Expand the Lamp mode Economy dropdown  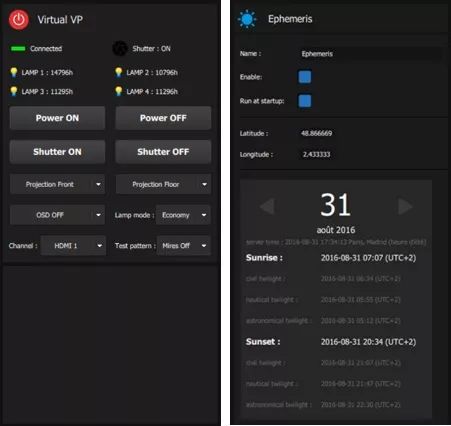tap(183, 215)
